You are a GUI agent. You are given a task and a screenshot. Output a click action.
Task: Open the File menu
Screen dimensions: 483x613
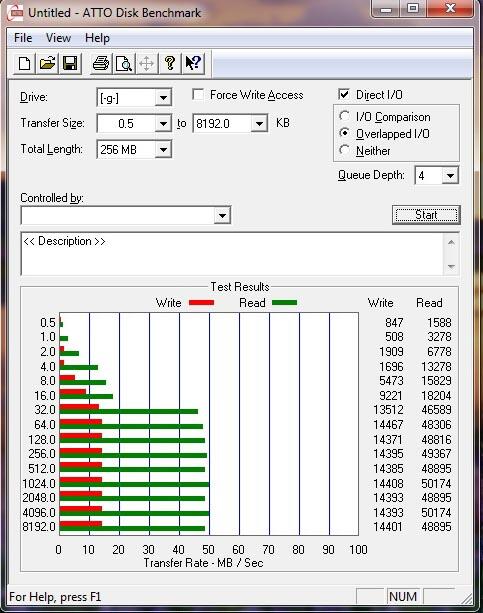point(23,38)
